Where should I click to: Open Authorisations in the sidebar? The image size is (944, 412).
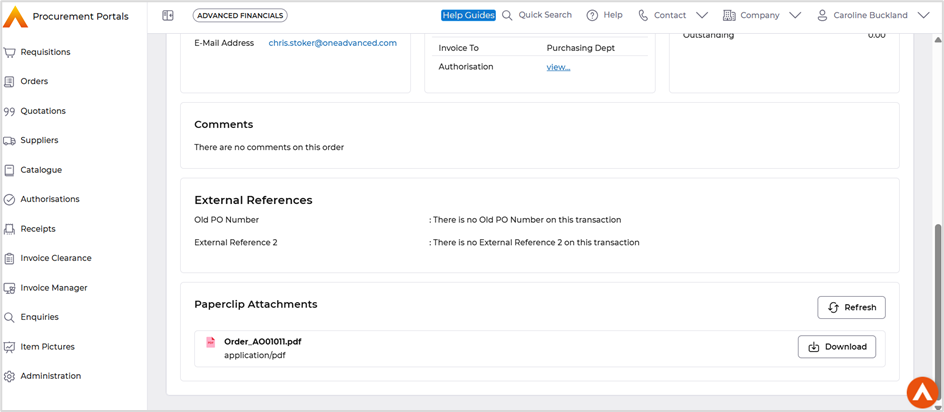[50, 199]
